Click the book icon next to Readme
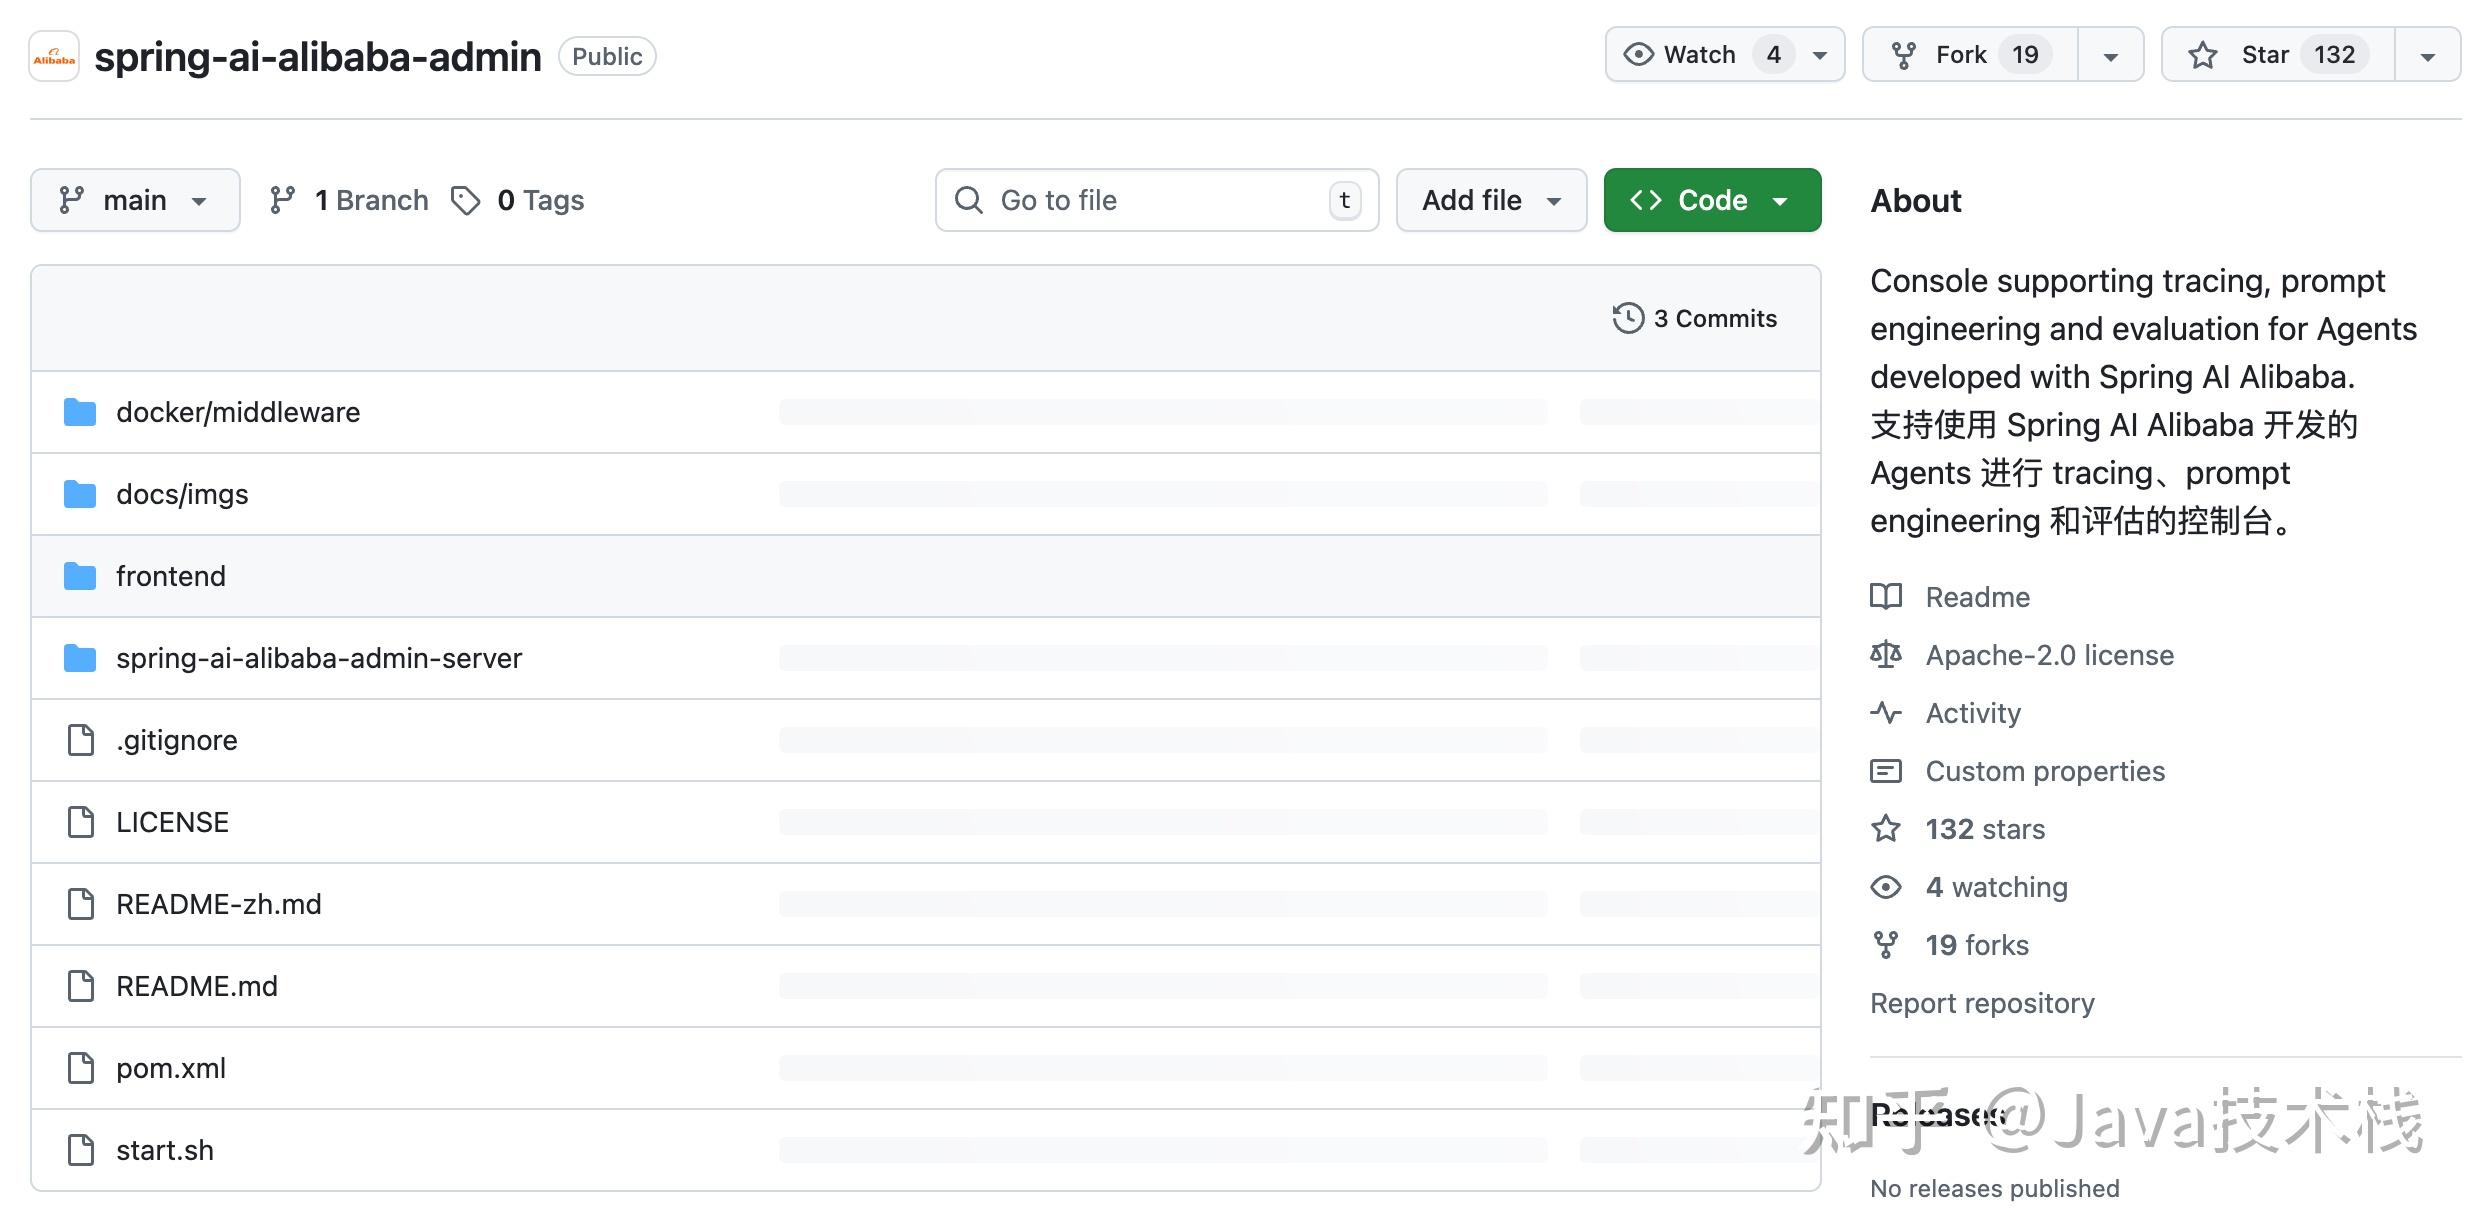The image size is (2486, 1220). click(x=1886, y=597)
